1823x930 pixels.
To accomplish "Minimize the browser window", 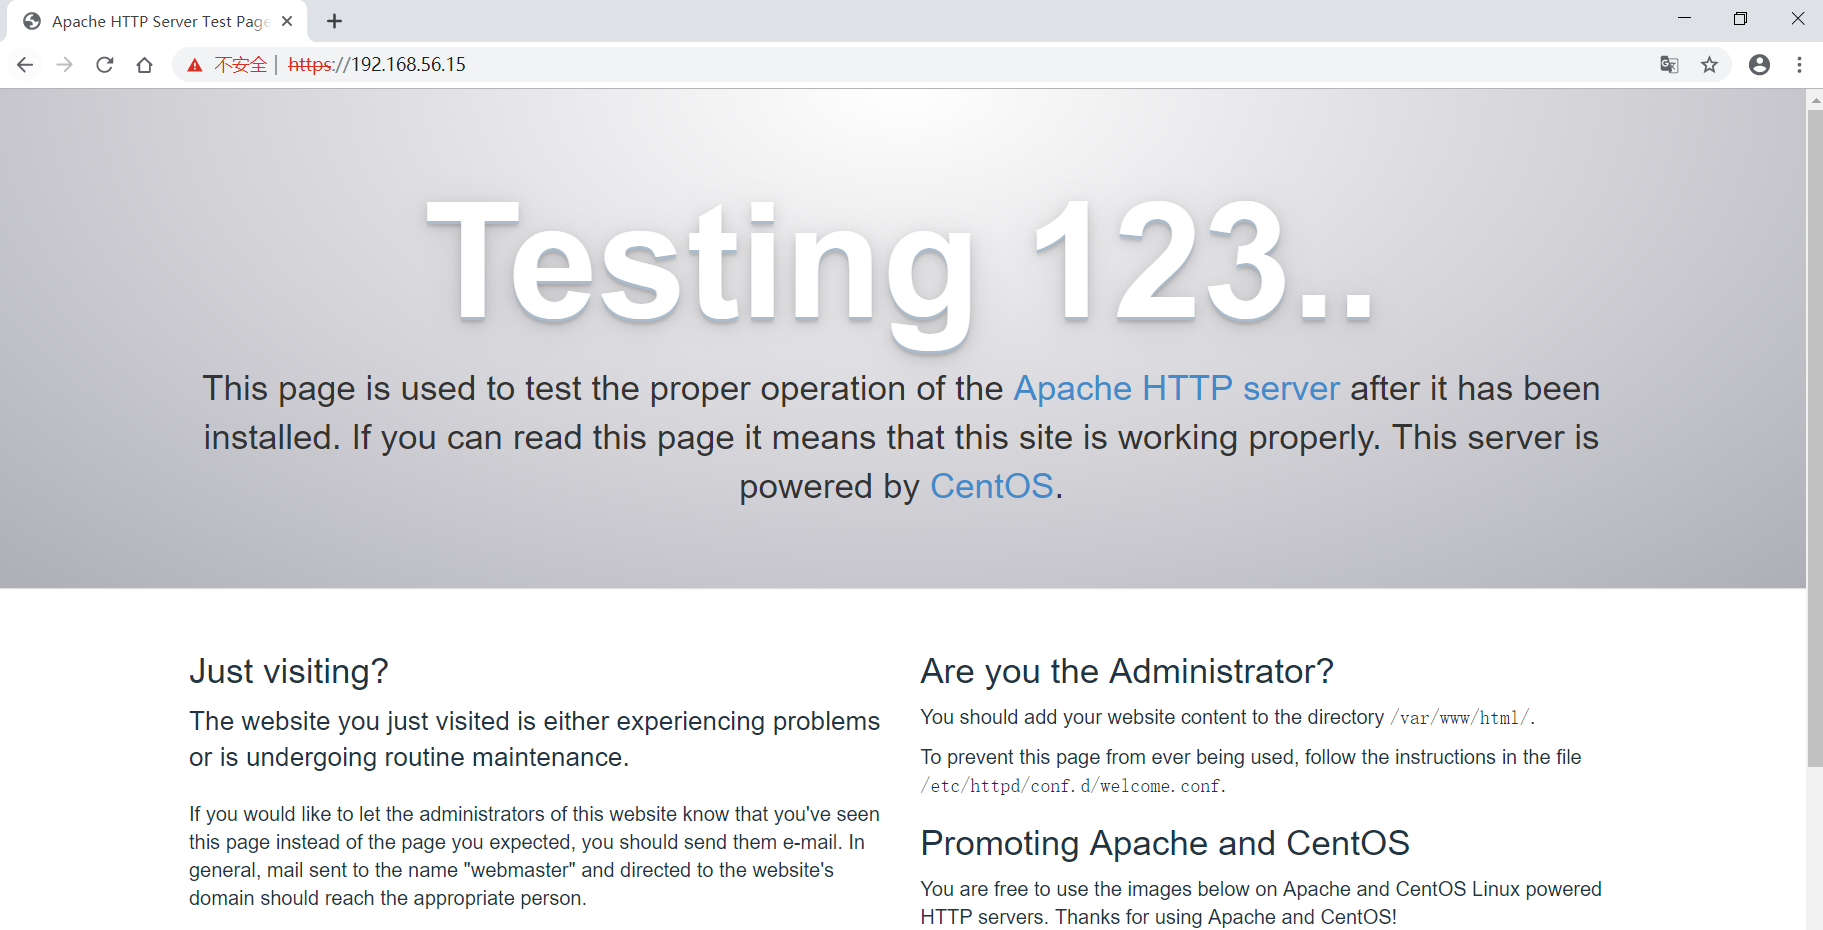I will [1685, 19].
